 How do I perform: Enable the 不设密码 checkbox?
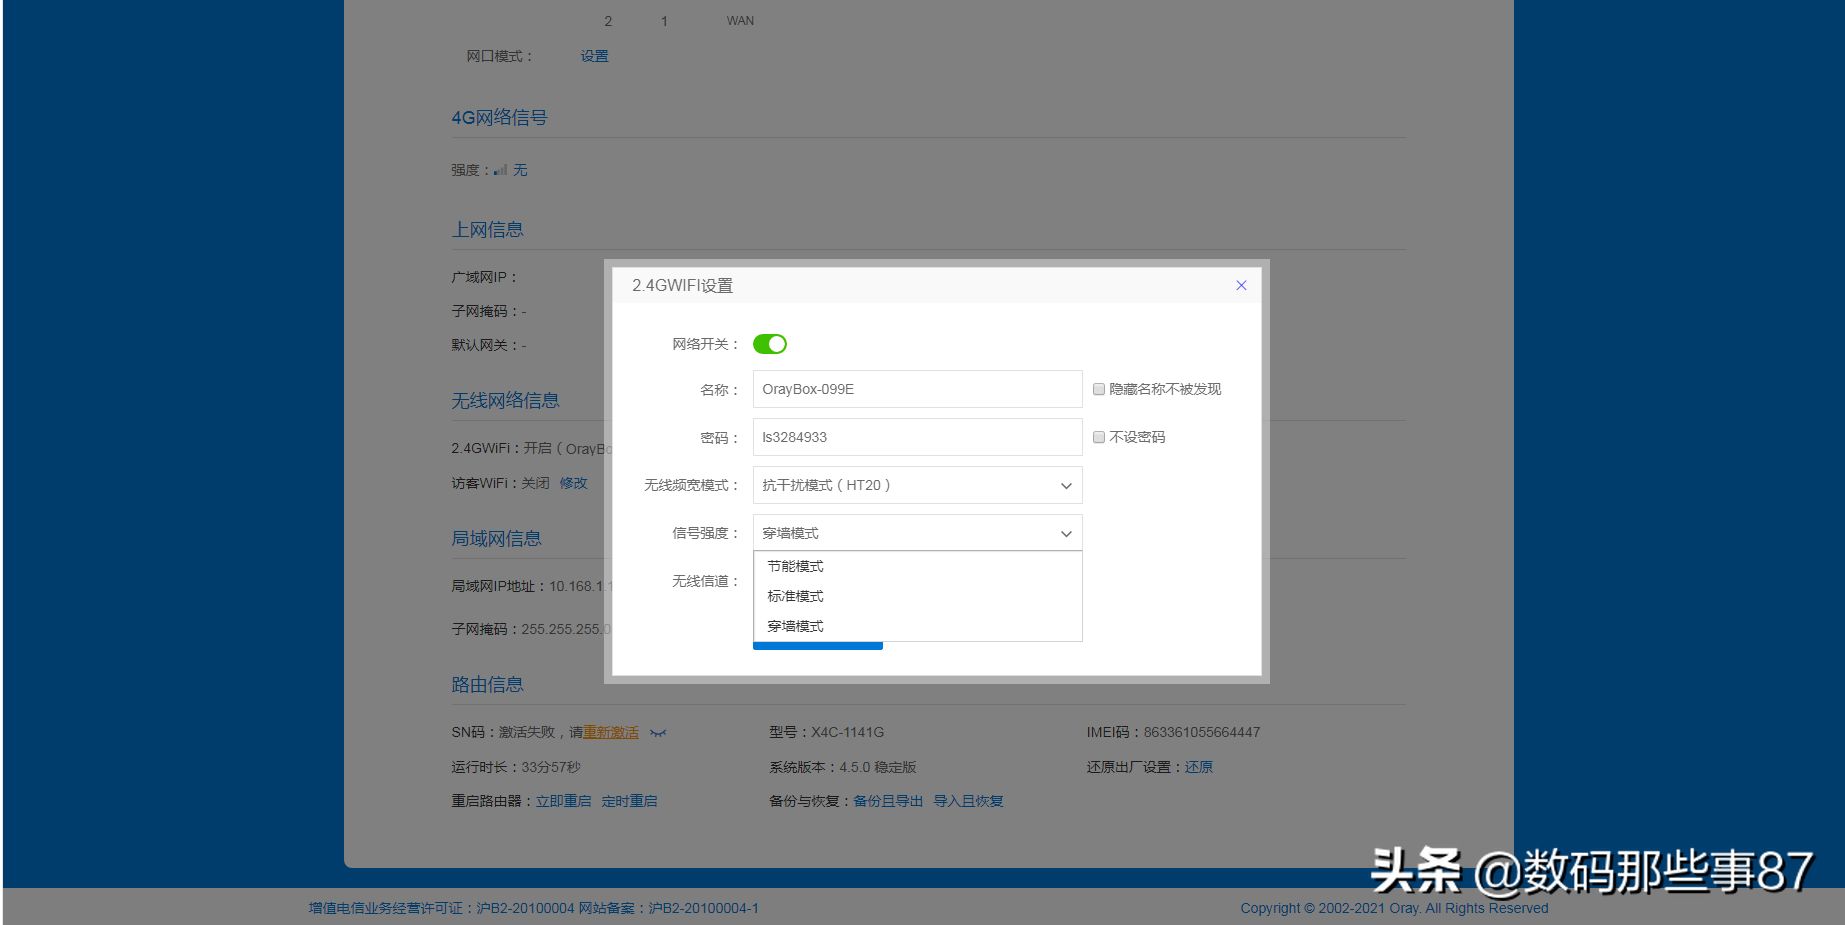tap(1099, 437)
